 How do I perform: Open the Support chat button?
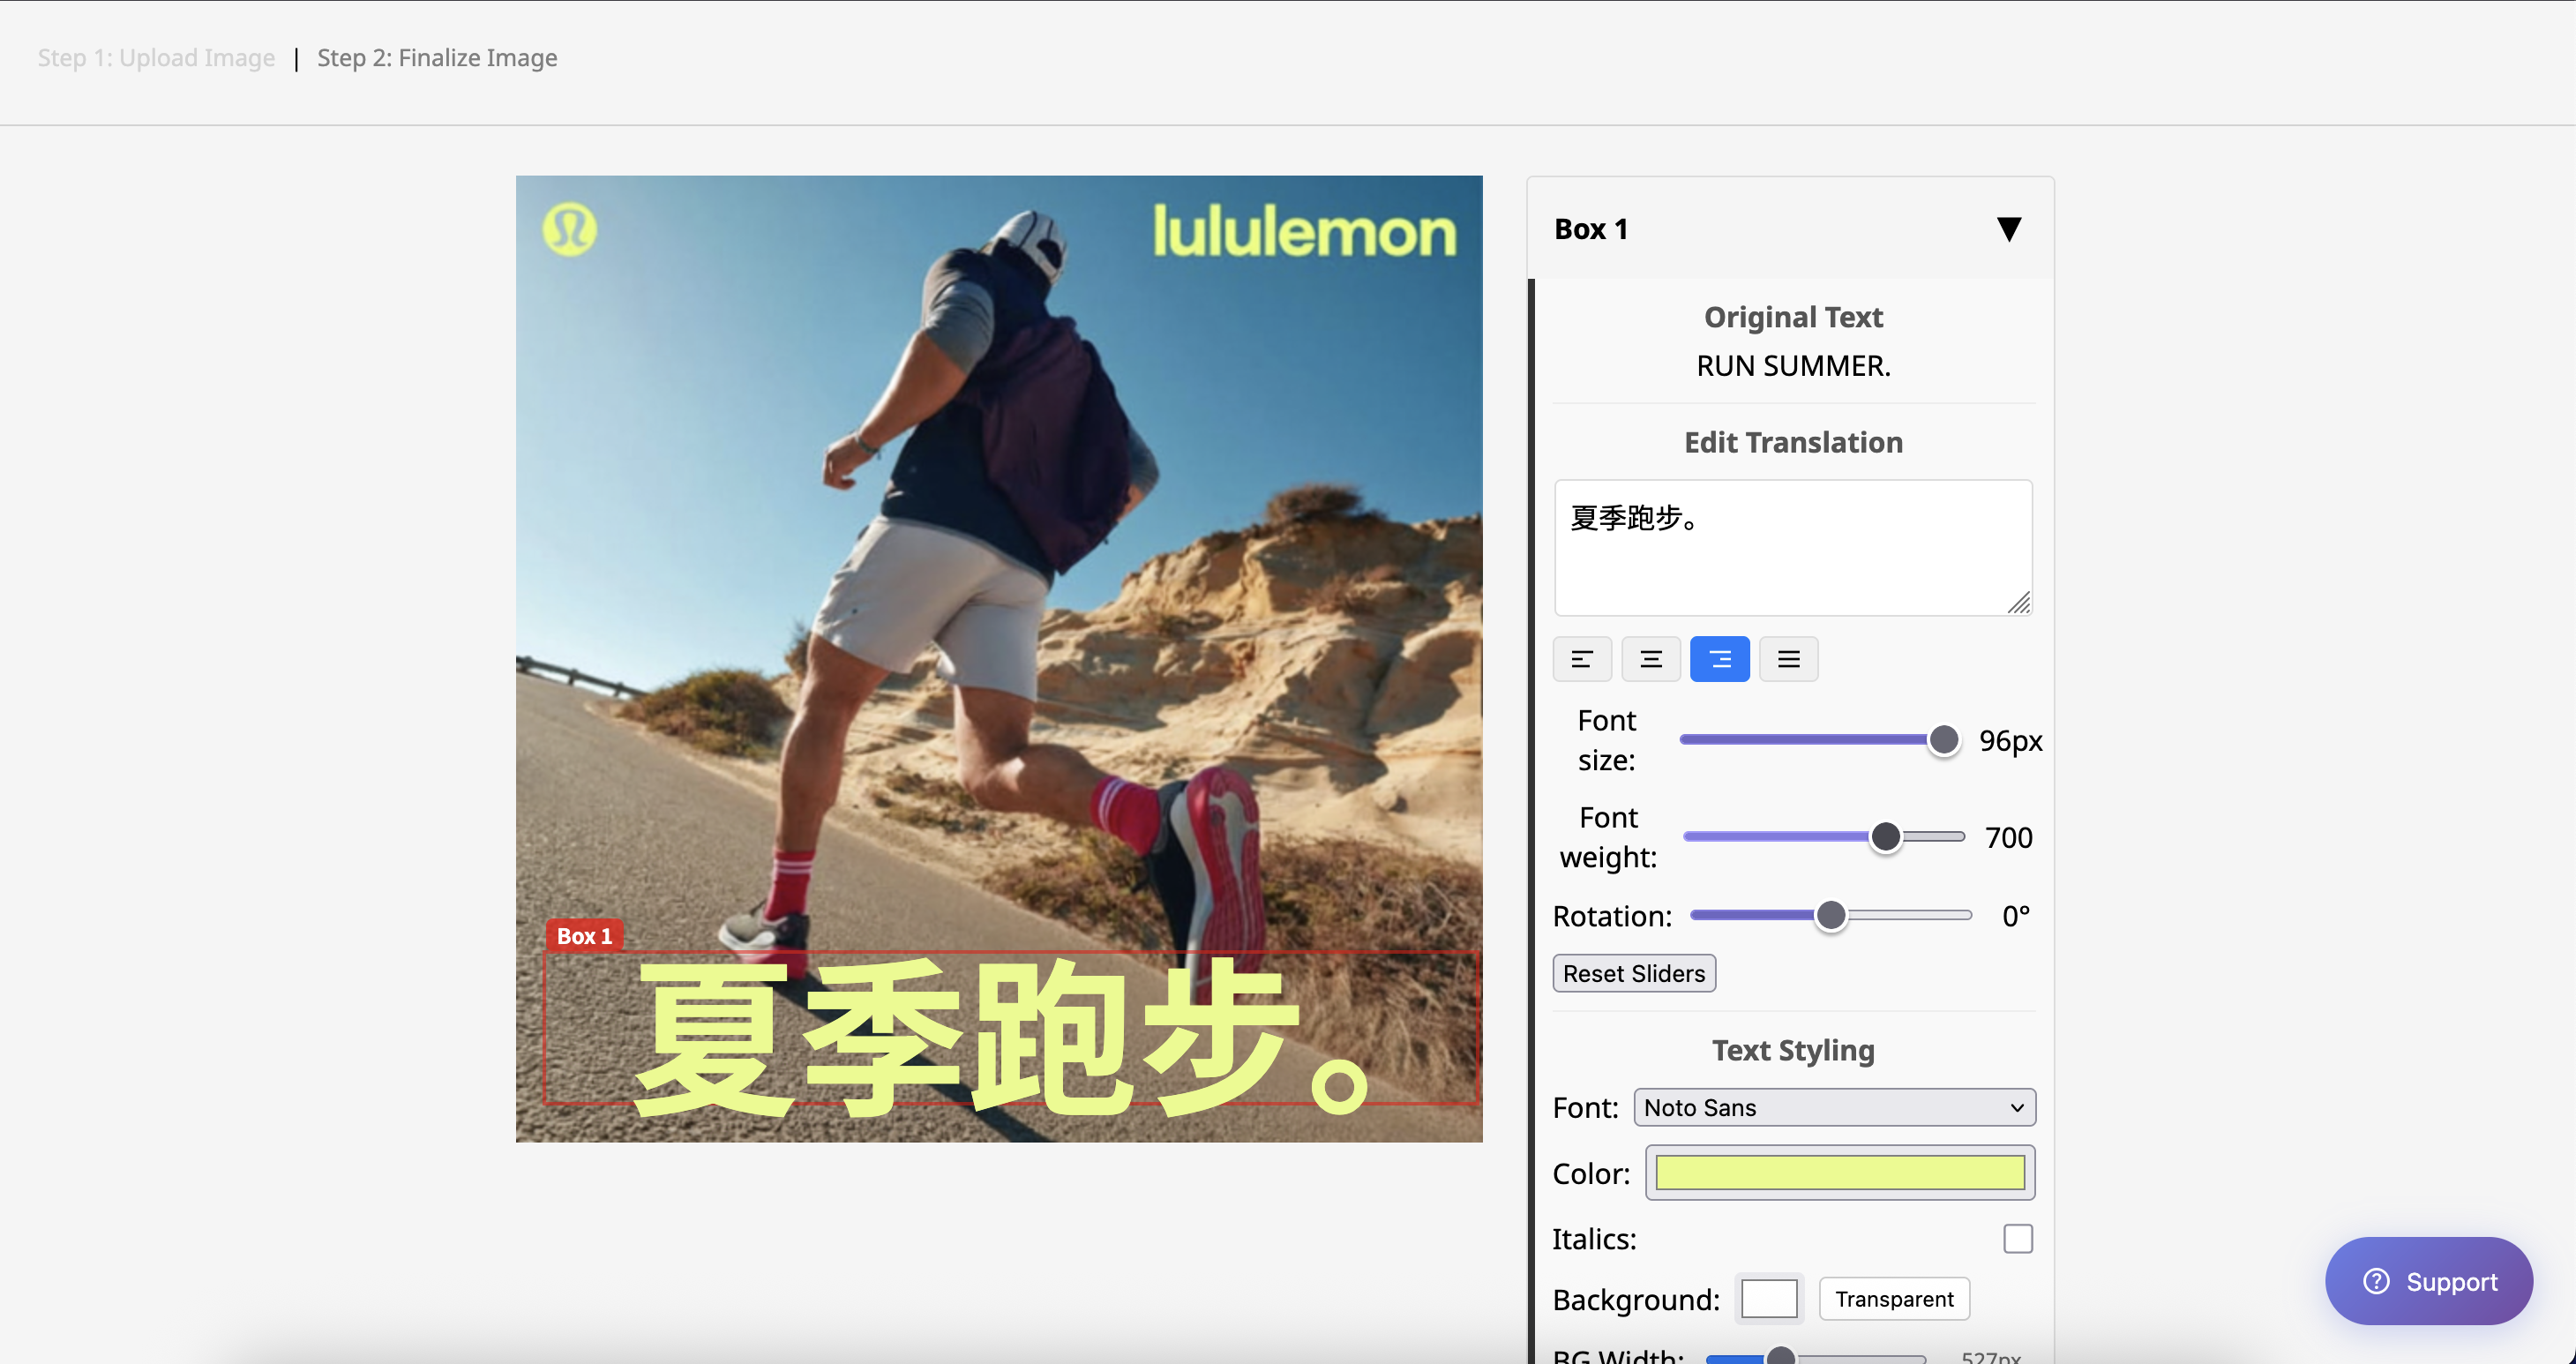tap(2429, 1281)
